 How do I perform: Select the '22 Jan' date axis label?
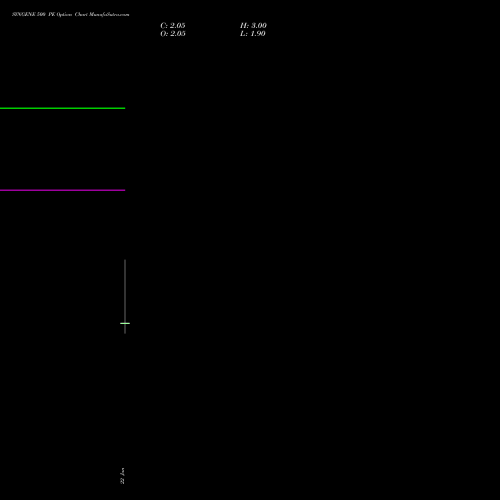click(122, 476)
